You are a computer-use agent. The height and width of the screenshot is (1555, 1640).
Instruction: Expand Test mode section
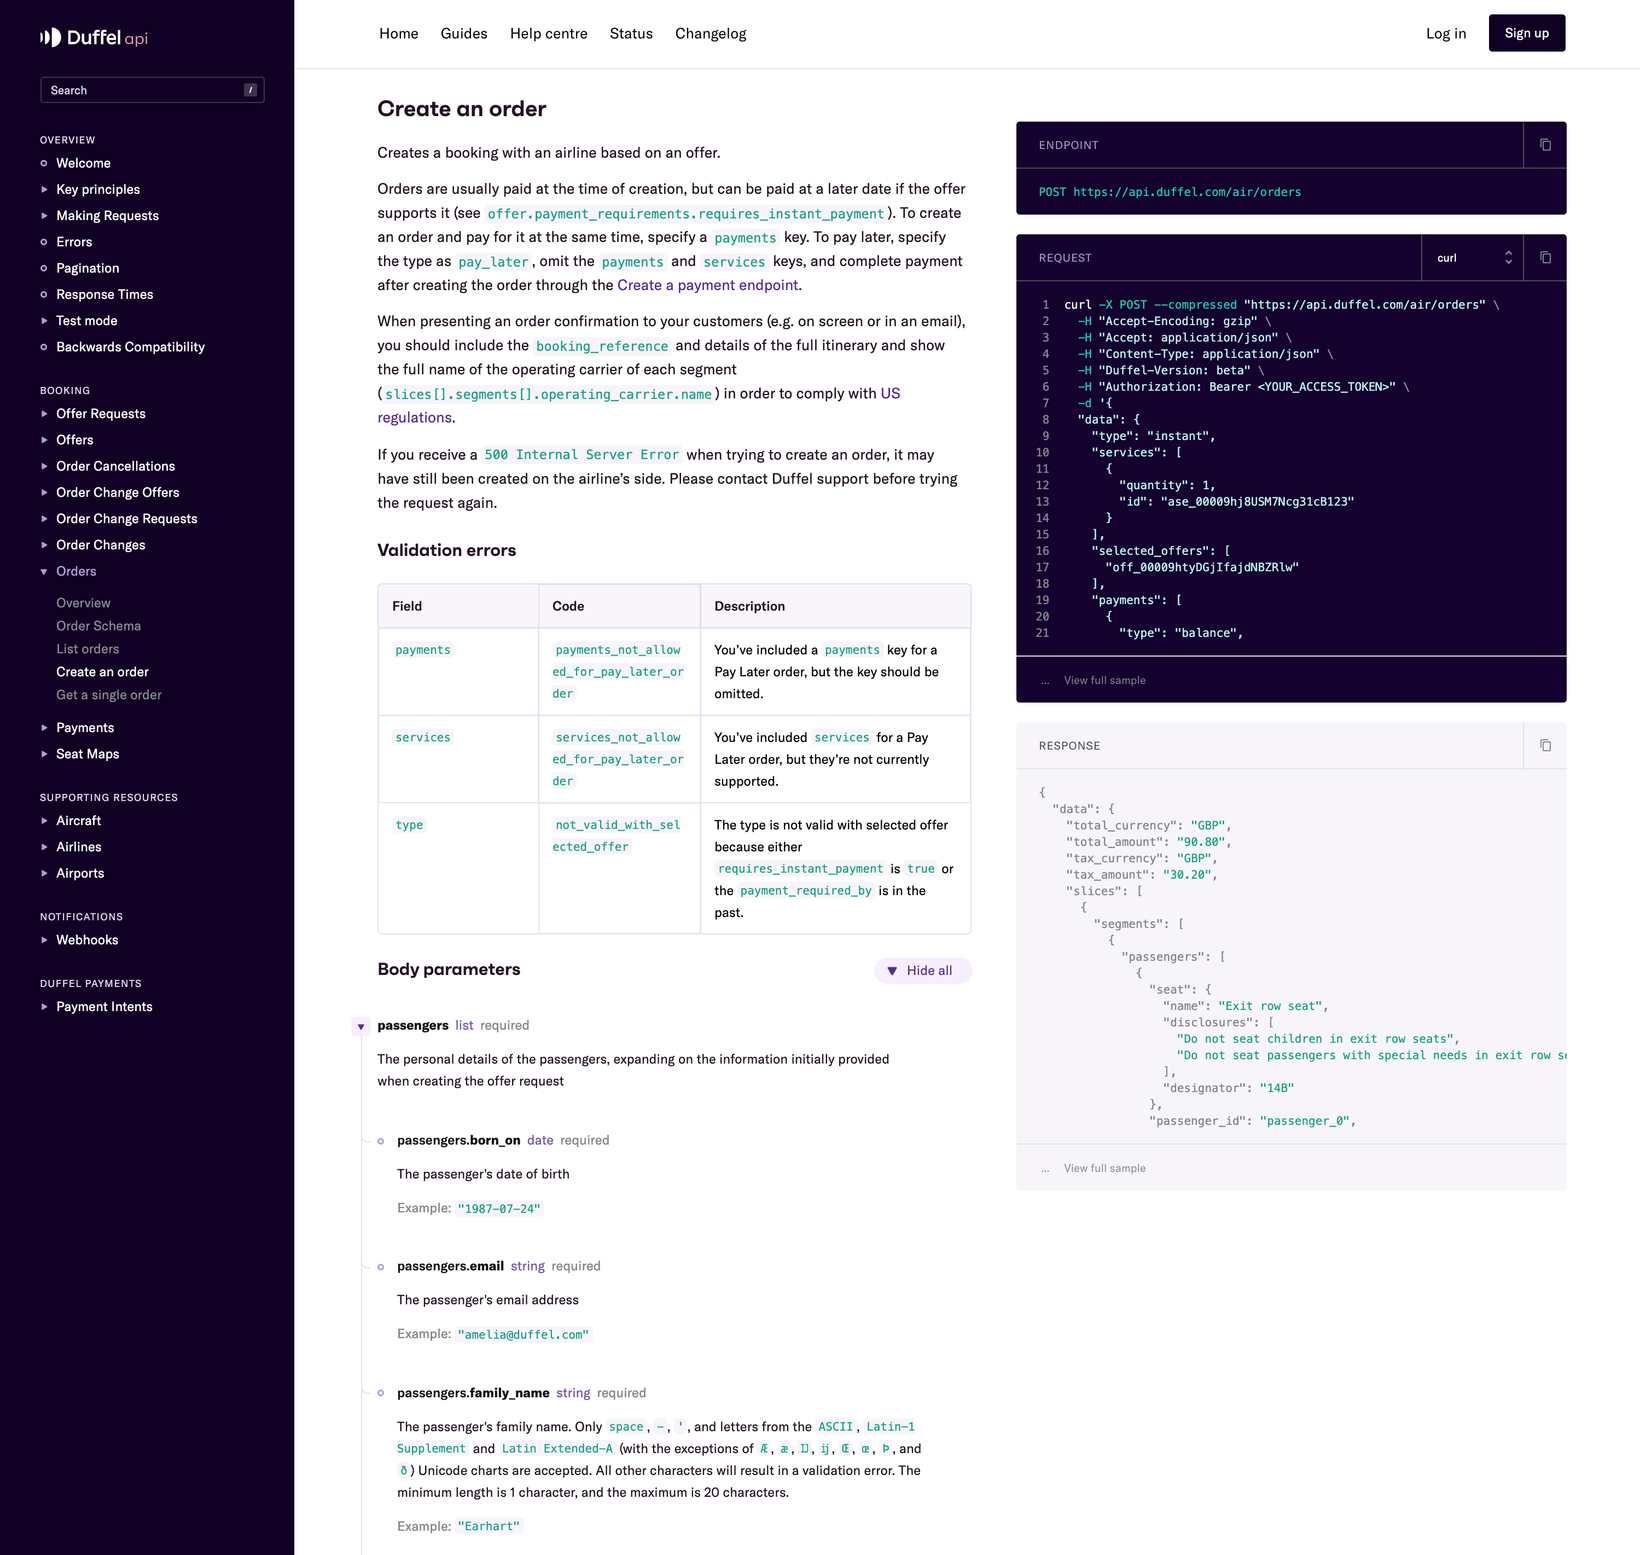44,321
